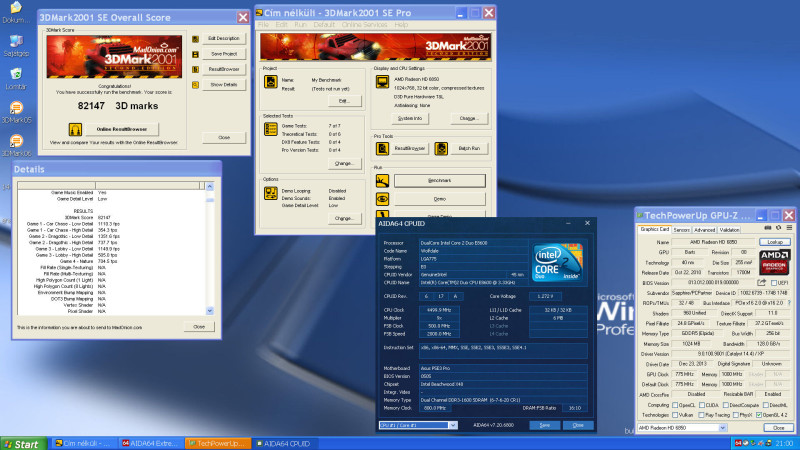Toggle the DirectML checkbox

766,405
